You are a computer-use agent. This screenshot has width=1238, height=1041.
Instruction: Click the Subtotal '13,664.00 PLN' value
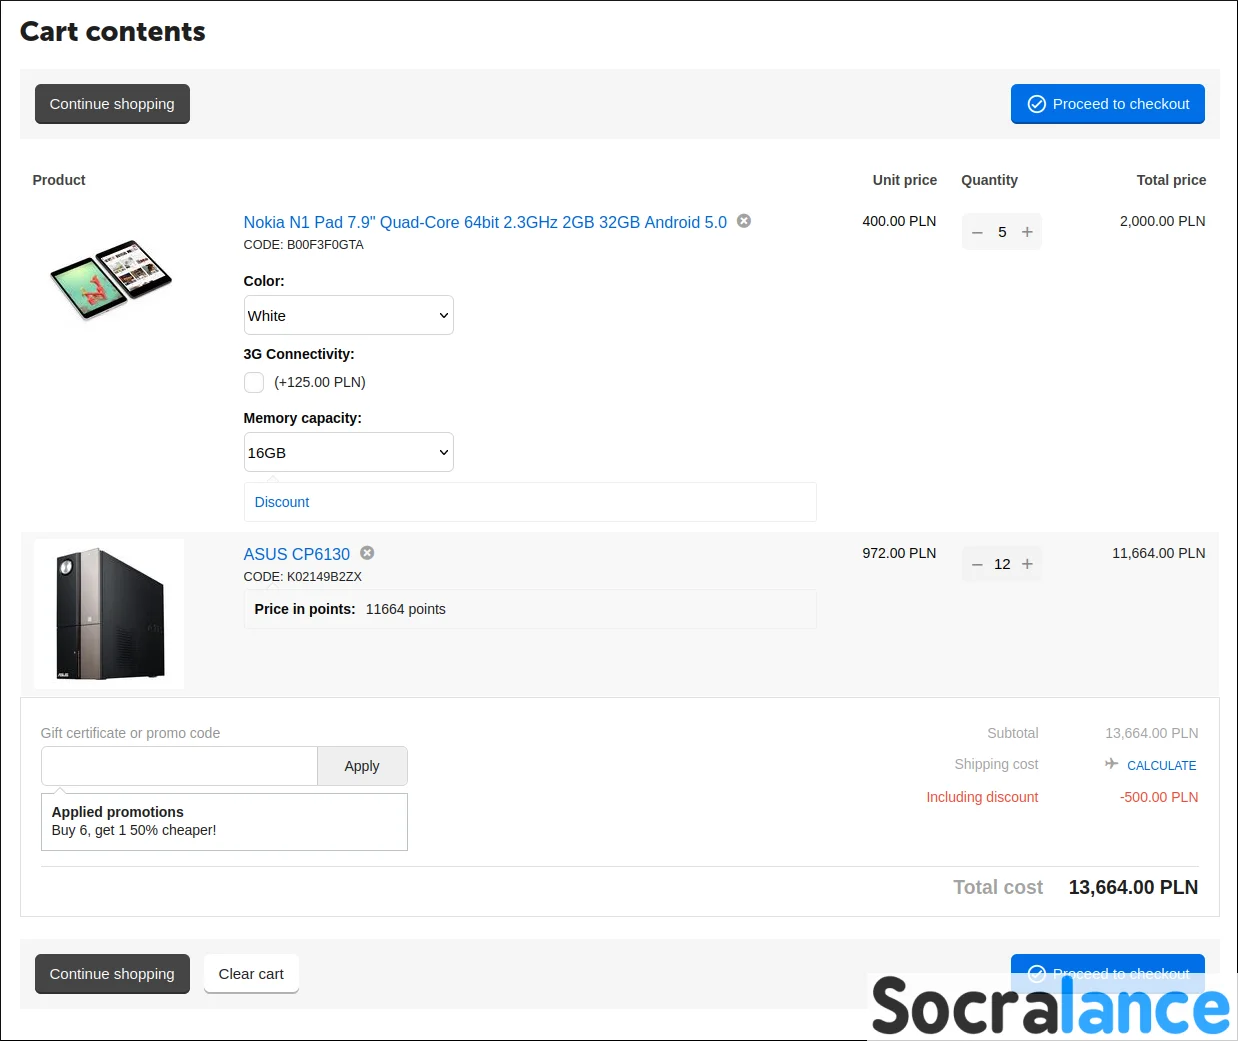point(1152,733)
